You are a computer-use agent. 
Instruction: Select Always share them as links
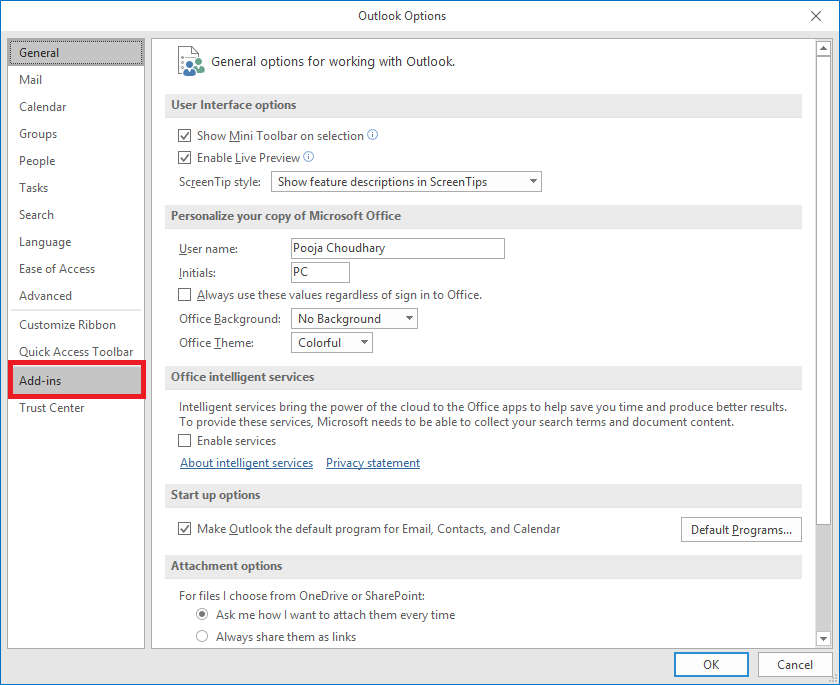[202, 636]
